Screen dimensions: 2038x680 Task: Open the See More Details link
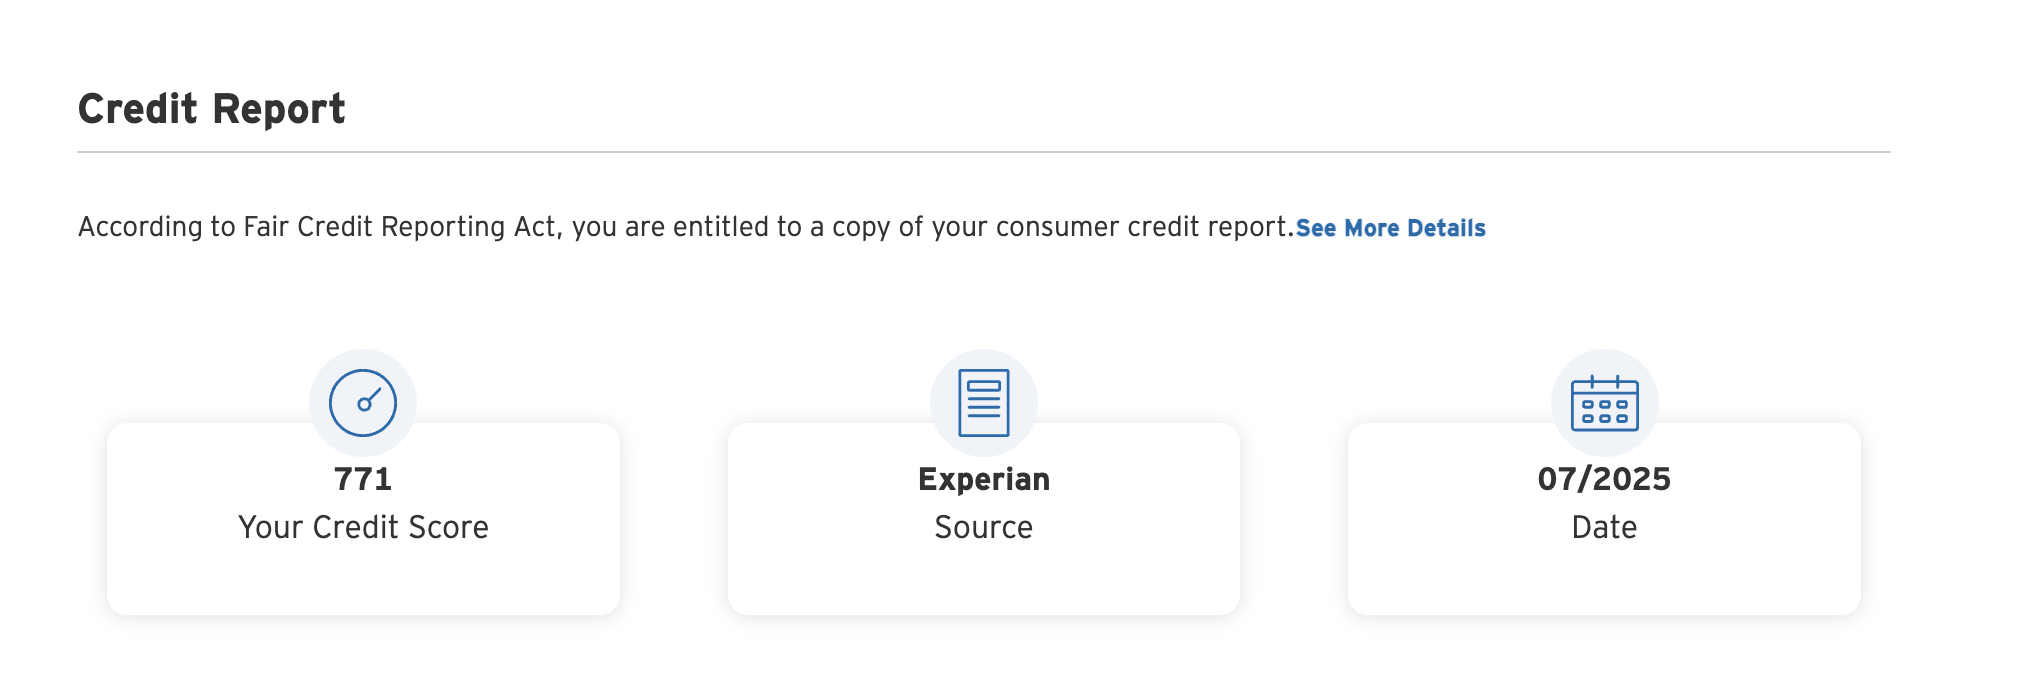coord(1390,228)
